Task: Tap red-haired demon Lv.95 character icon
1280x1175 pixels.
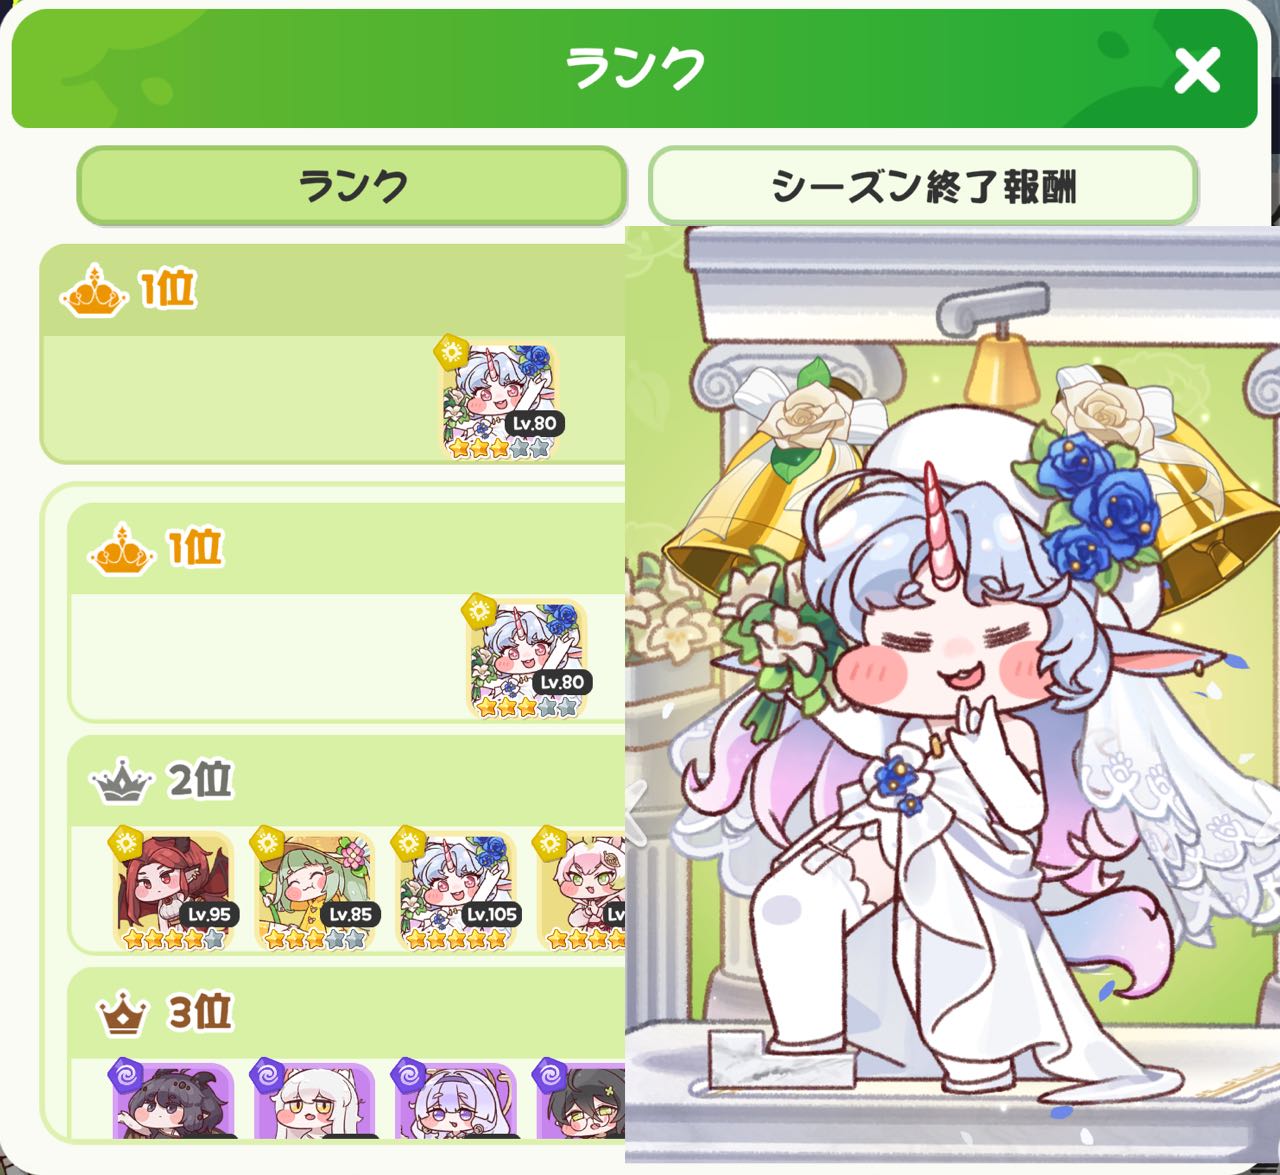Action: point(172,889)
